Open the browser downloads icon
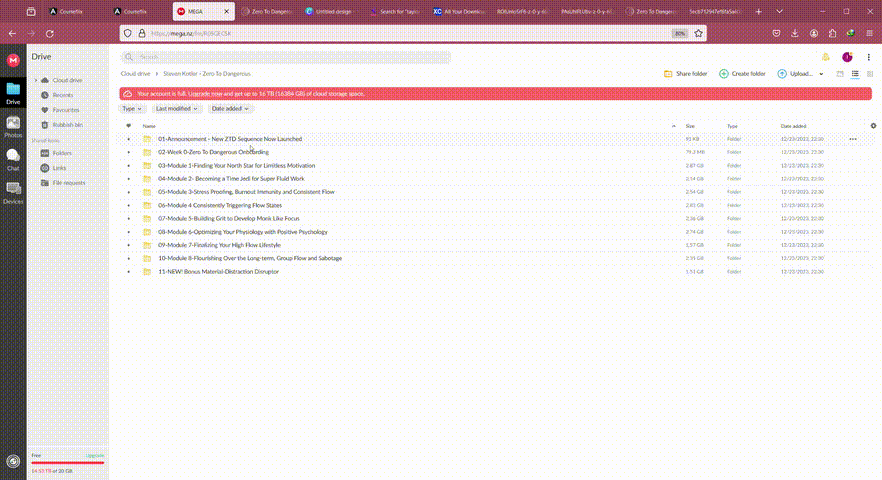This screenshot has width=882, height=480. (795, 33)
